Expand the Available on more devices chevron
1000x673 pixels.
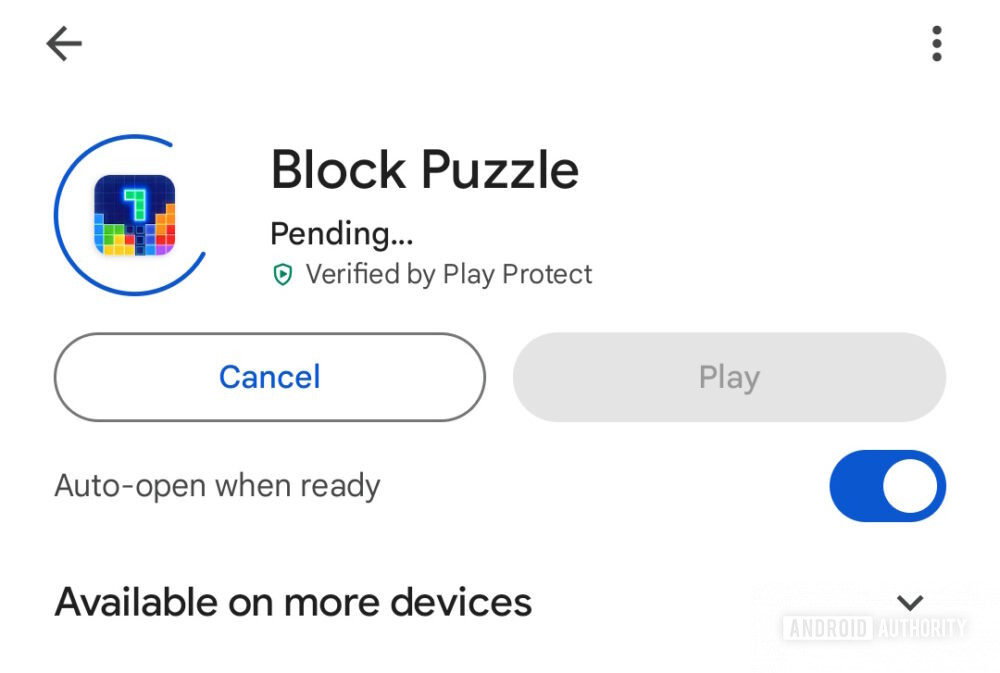pos(909,602)
